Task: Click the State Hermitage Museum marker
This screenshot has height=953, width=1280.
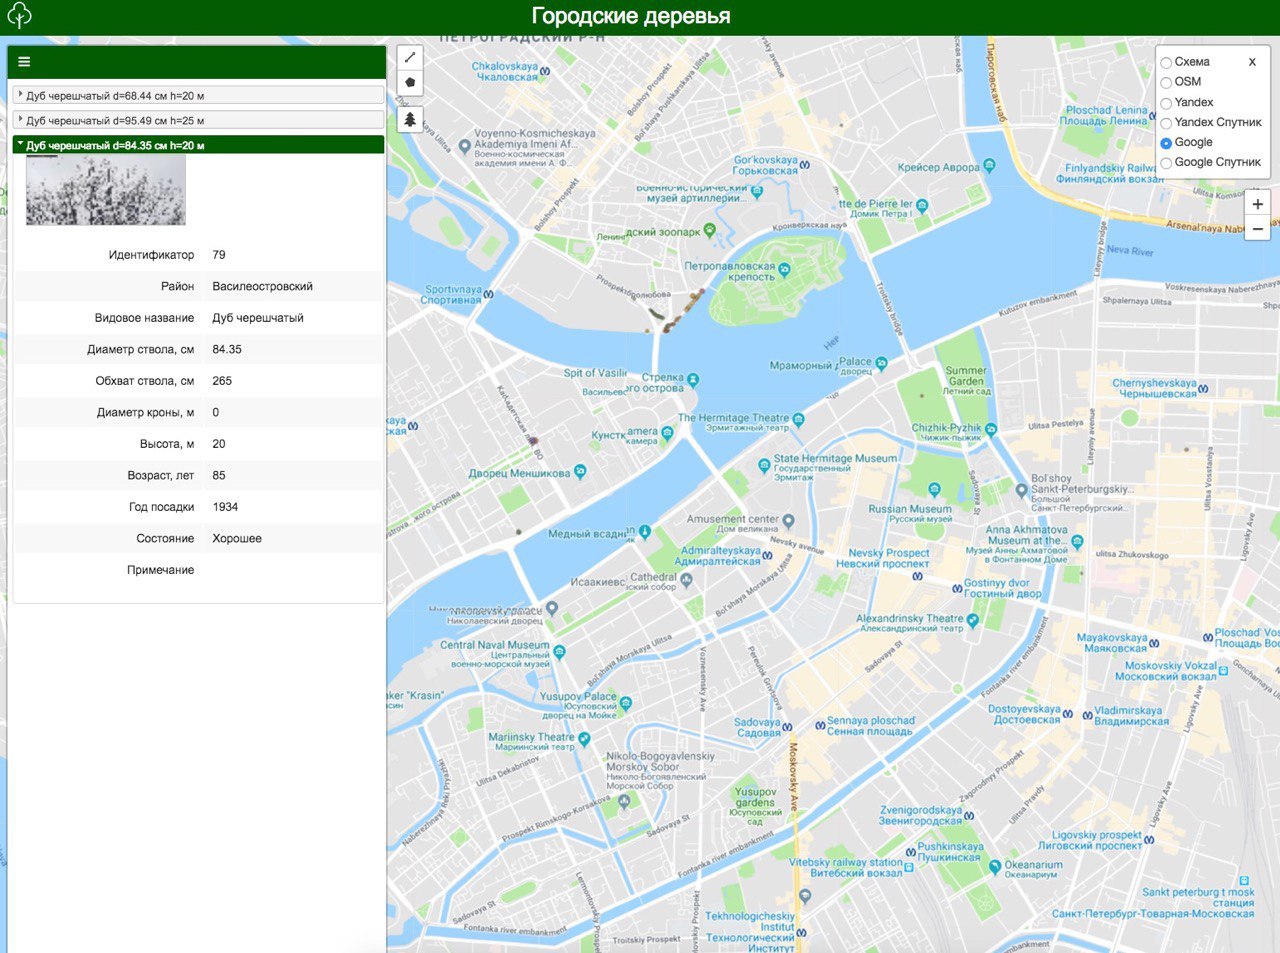Action: (x=764, y=465)
